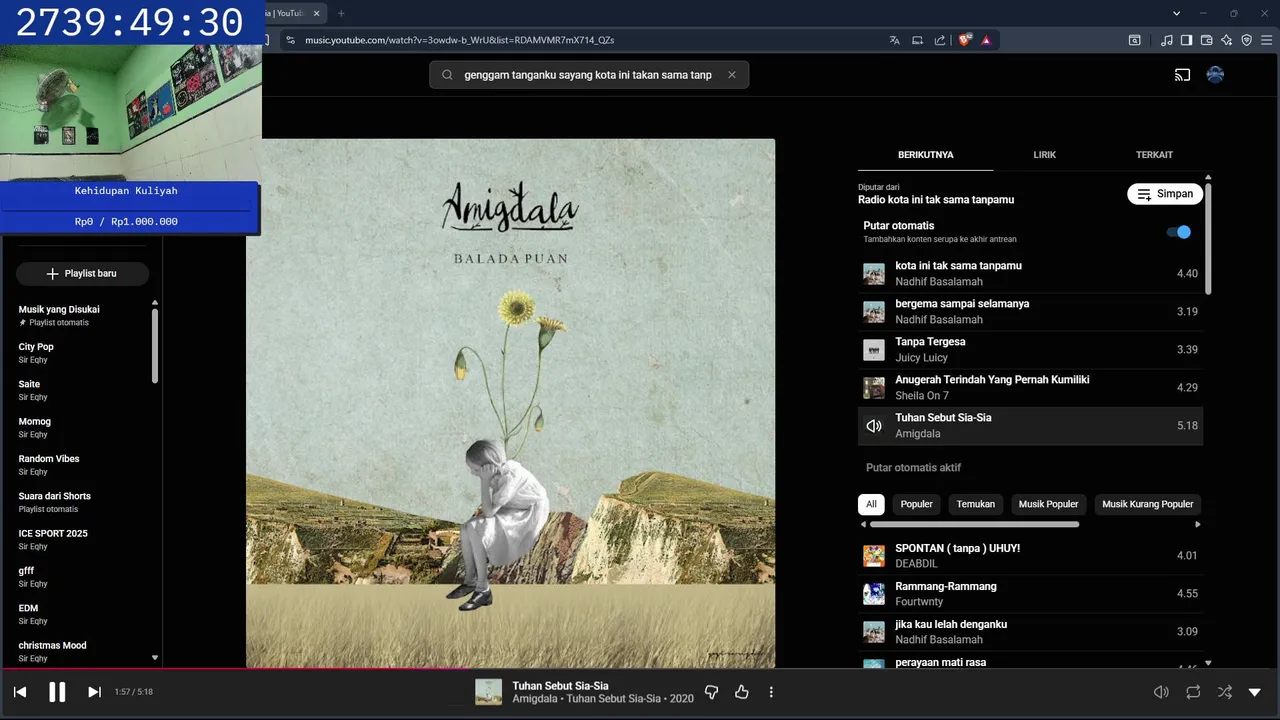Select the Musik Kurang Populer filter chip
Image resolution: width=1280 pixels, height=720 pixels.
[x=1148, y=504]
